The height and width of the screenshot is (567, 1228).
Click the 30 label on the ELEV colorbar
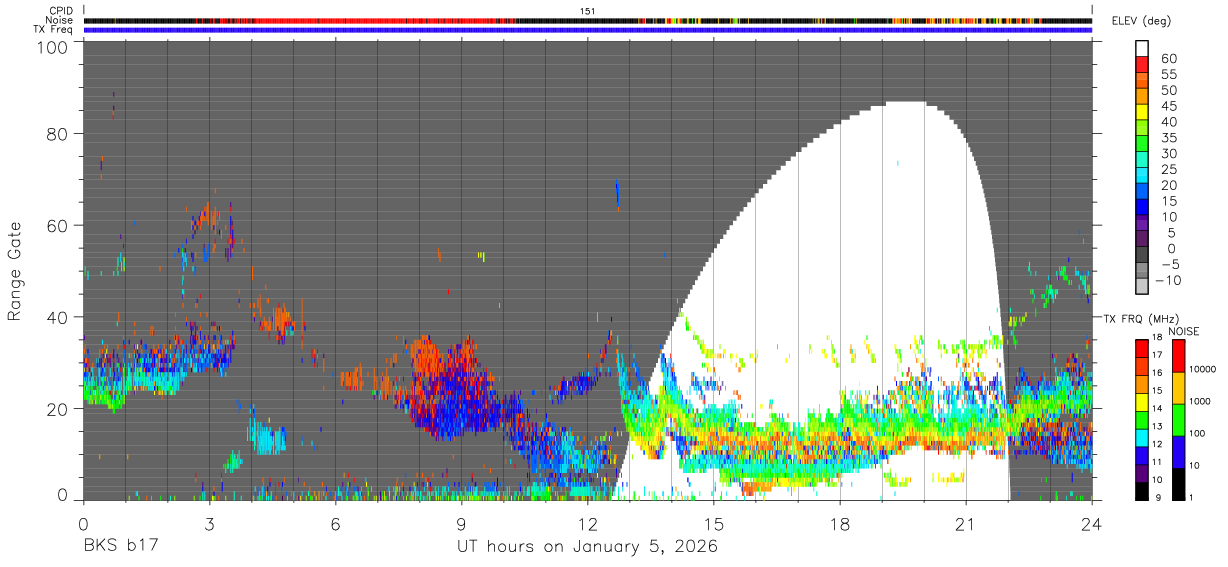(1170, 154)
